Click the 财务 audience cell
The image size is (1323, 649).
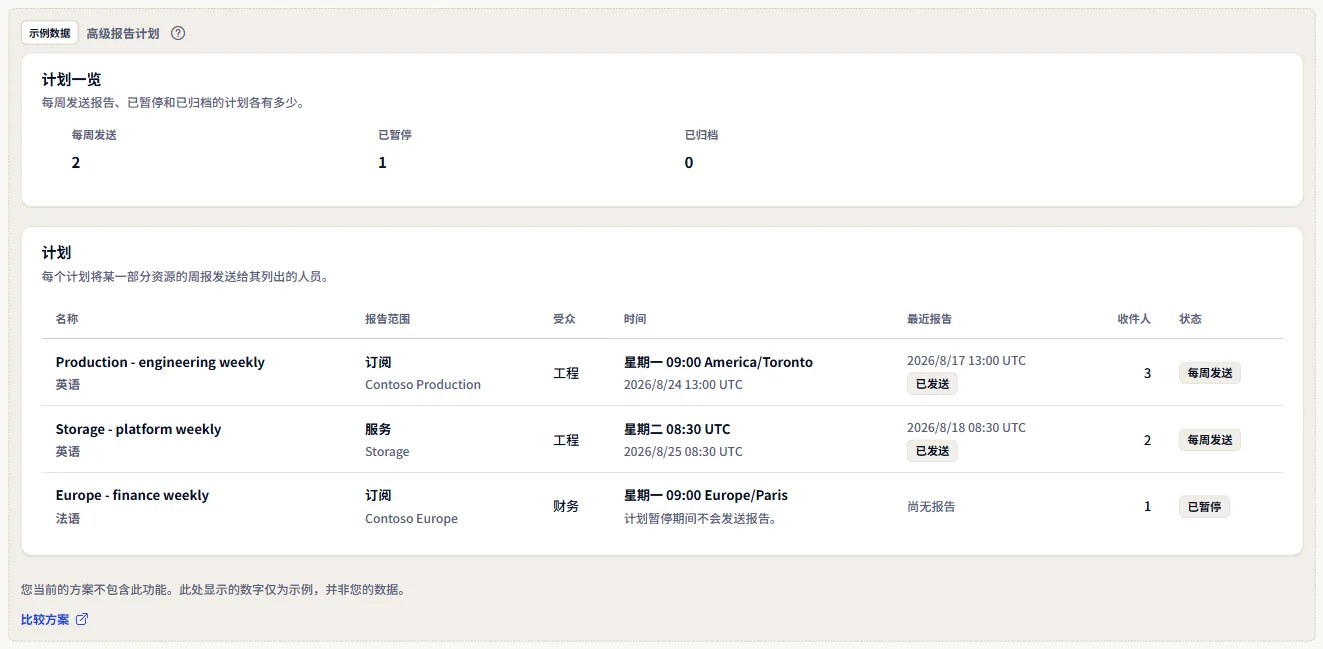tap(566, 506)
